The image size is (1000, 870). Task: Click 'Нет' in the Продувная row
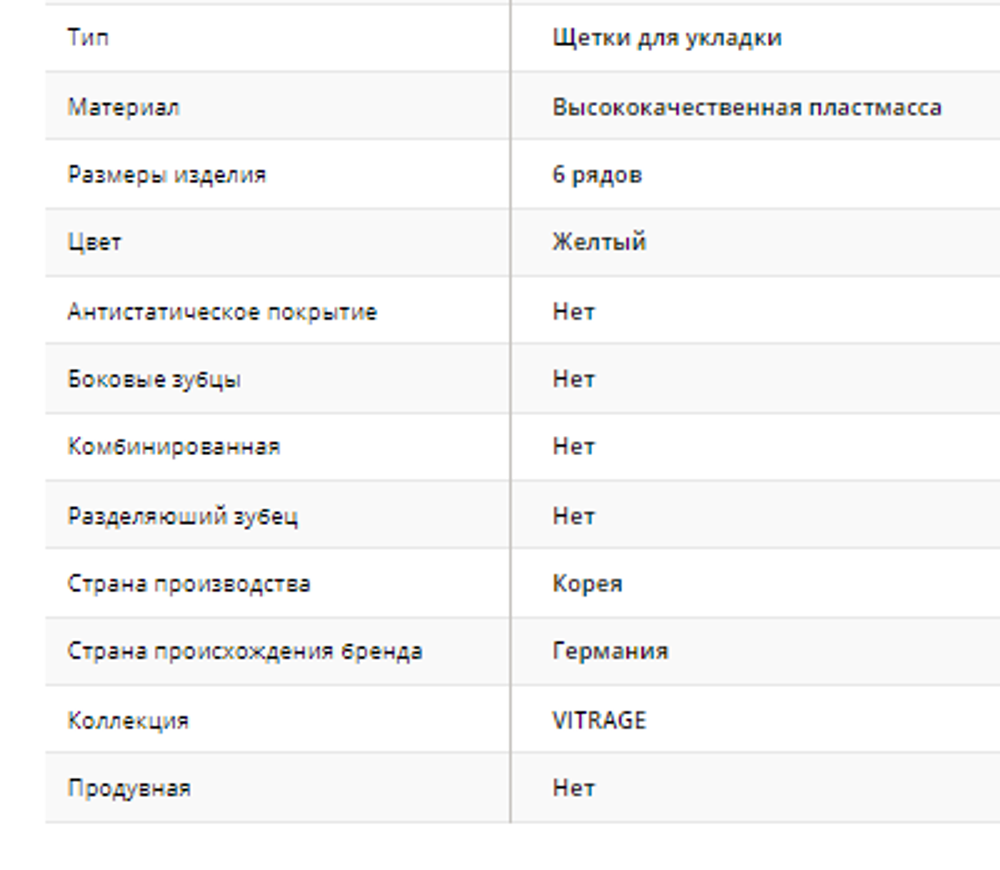pyautogui.click(x=573, y=788)
